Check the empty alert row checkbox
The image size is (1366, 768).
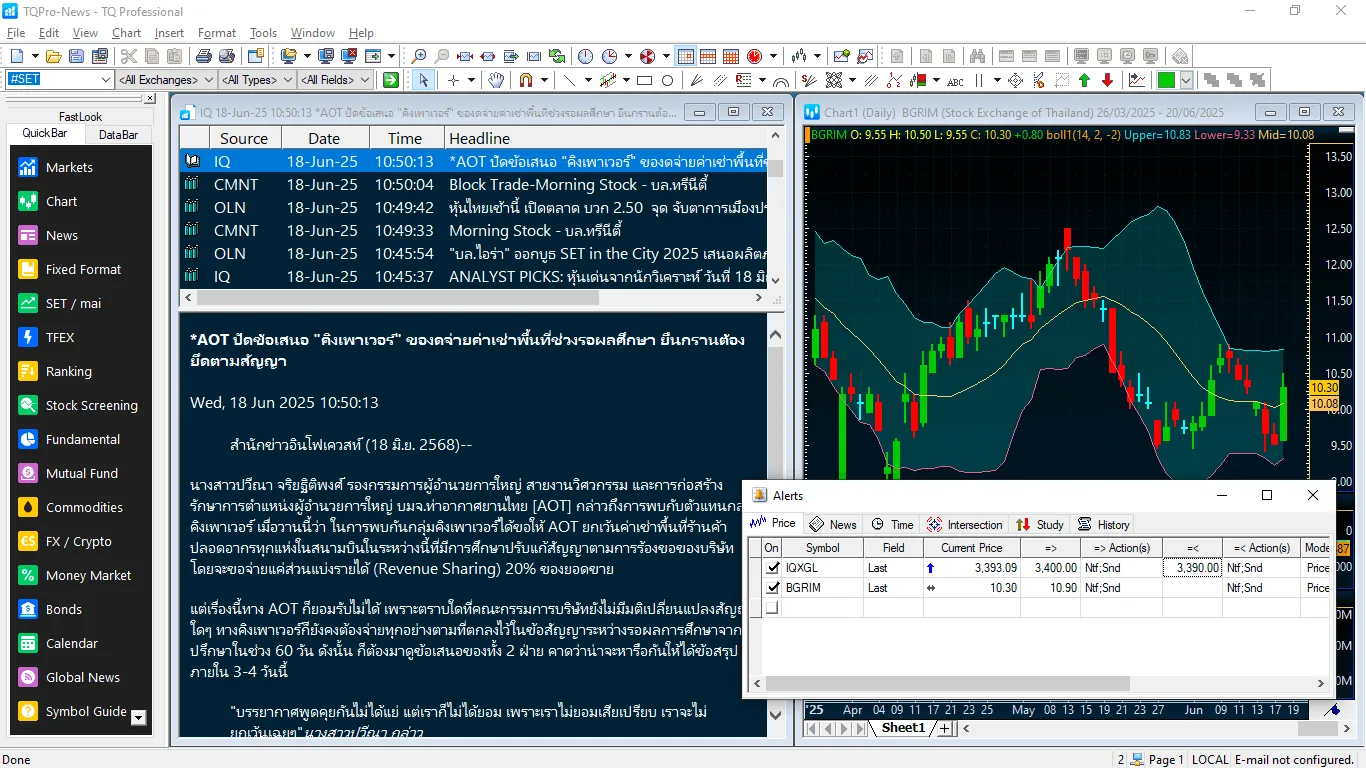[x=772, y=608]
